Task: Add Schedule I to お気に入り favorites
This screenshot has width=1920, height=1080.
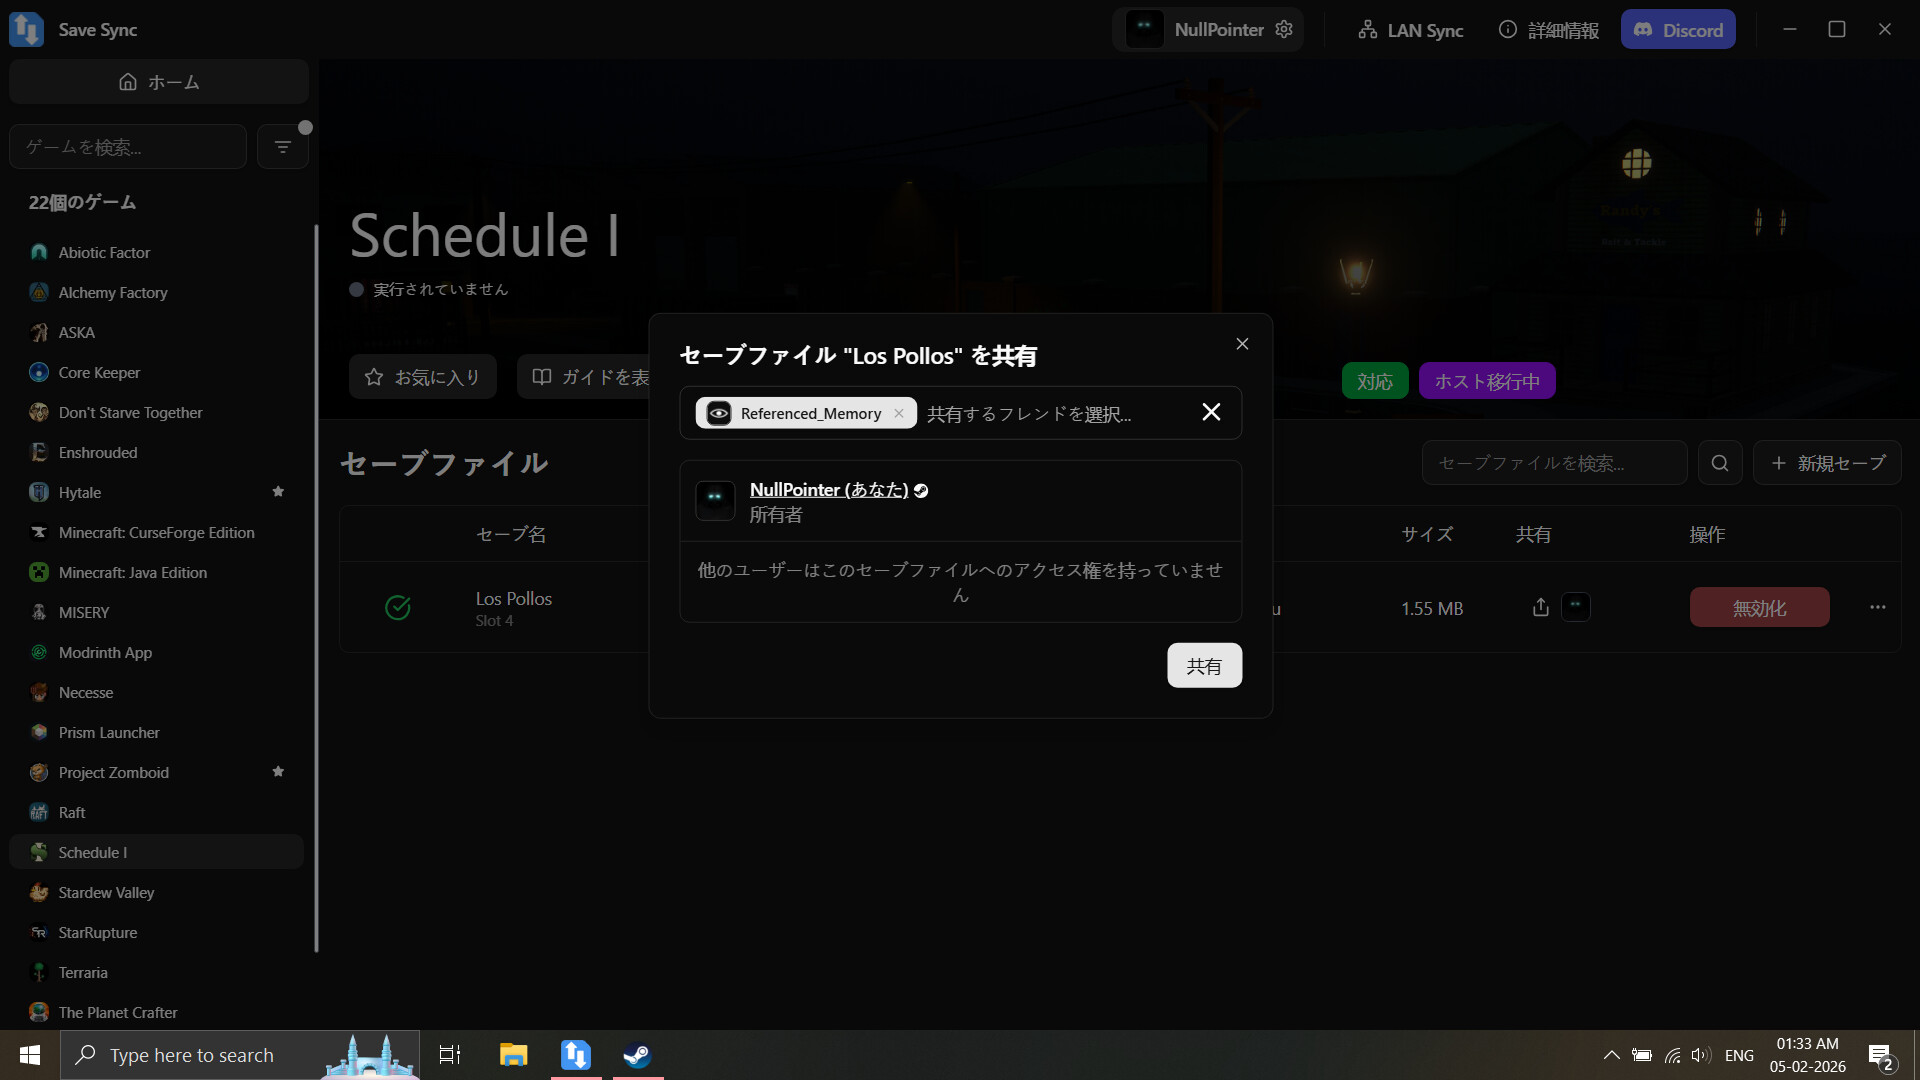Action: pyautogui.click(x=422, y=377)
